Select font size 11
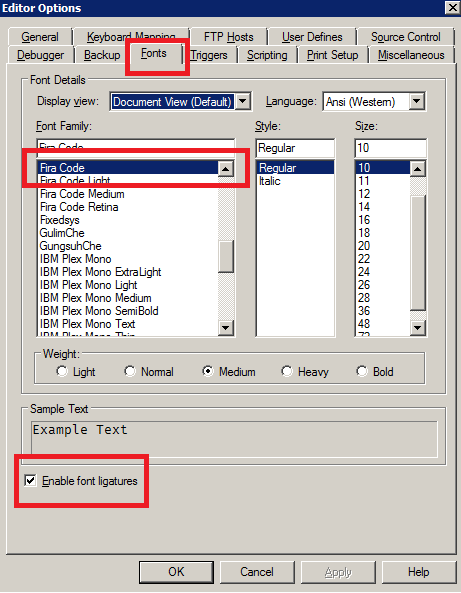The width and height of the screenshot is (461, 593). click(383, 181)
